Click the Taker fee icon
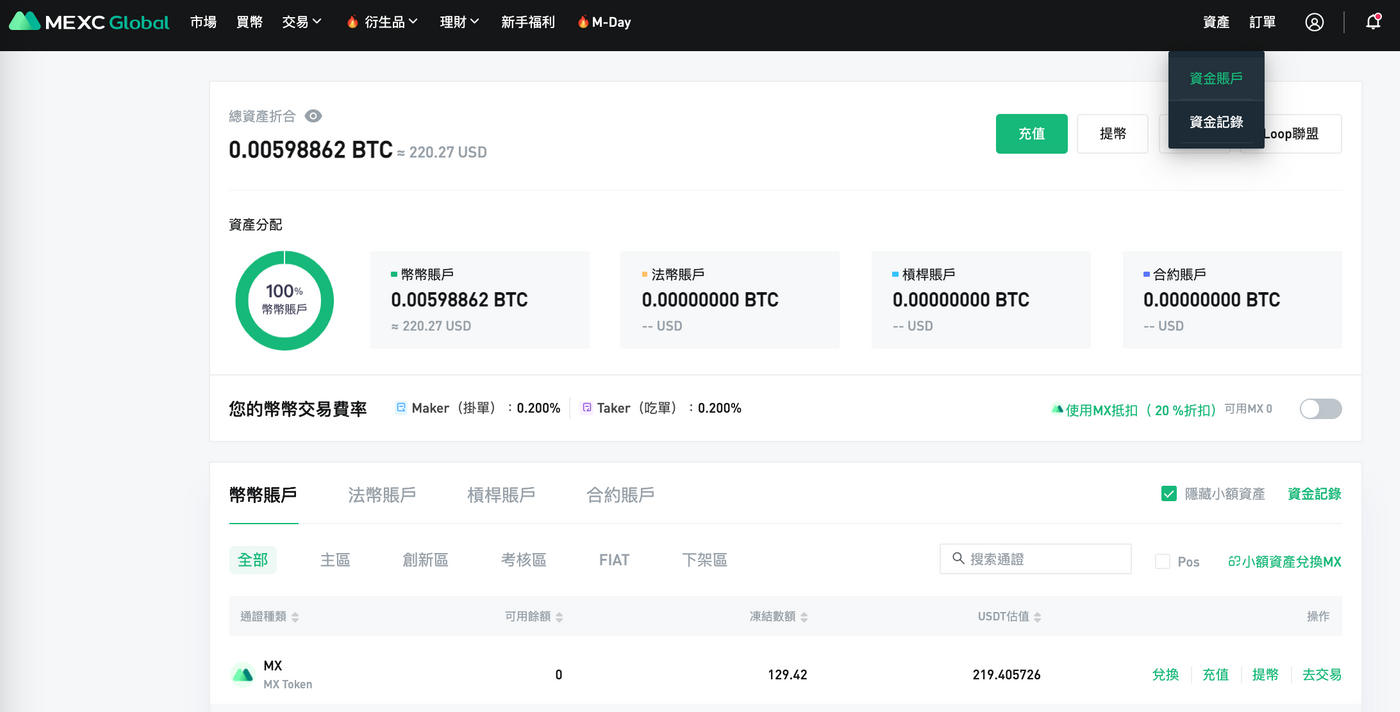 tap(587, 408)
